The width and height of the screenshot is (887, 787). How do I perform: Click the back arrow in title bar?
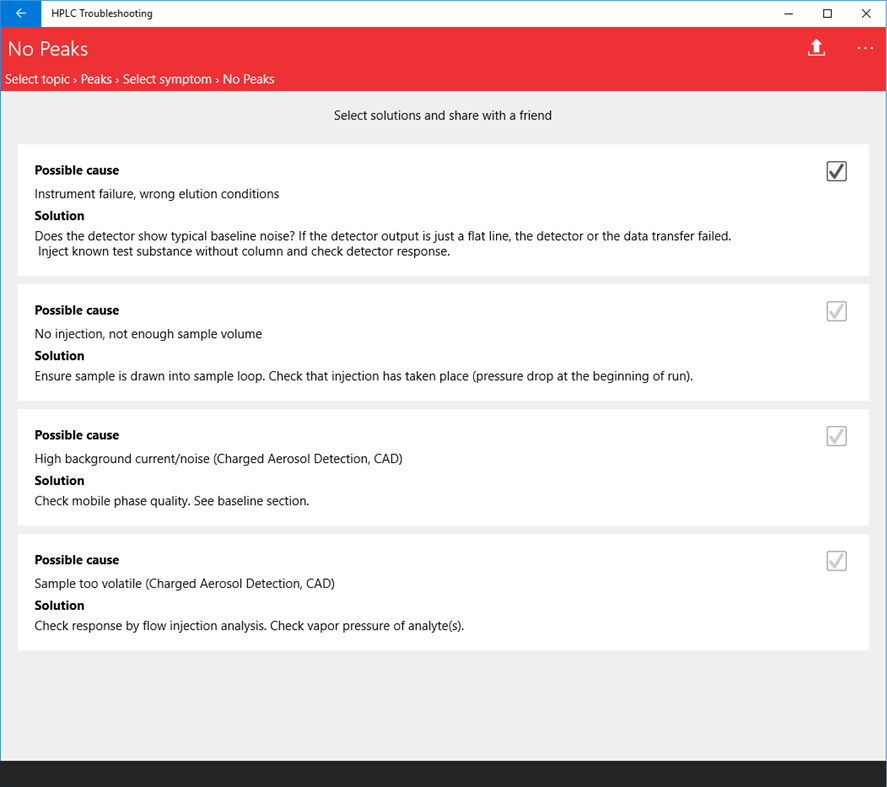(x=20, y=14)
